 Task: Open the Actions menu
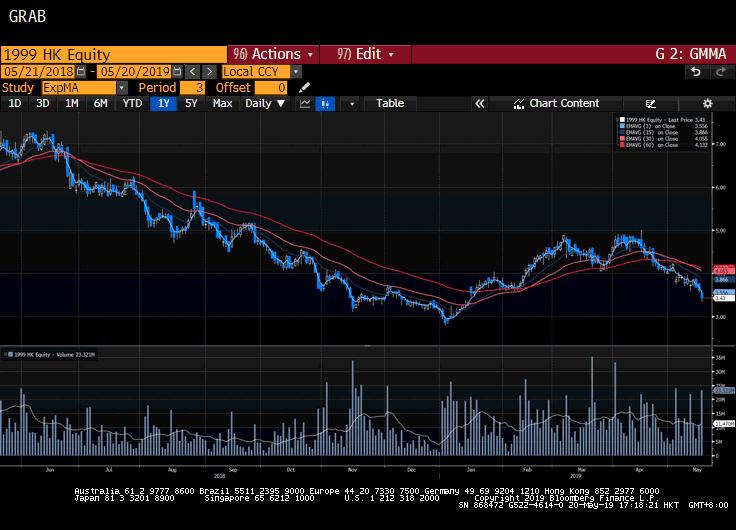click(273, 54)
